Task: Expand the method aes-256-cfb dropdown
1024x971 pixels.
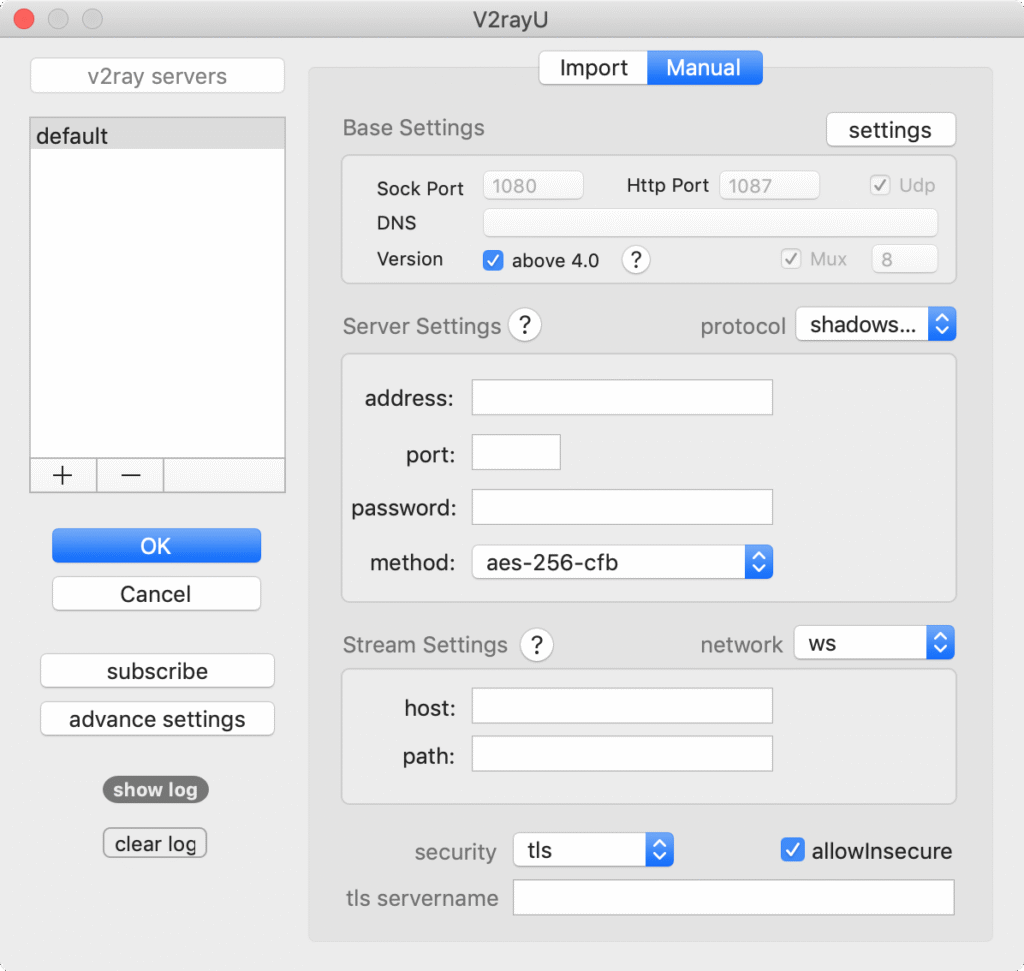Action: point(622,562)
